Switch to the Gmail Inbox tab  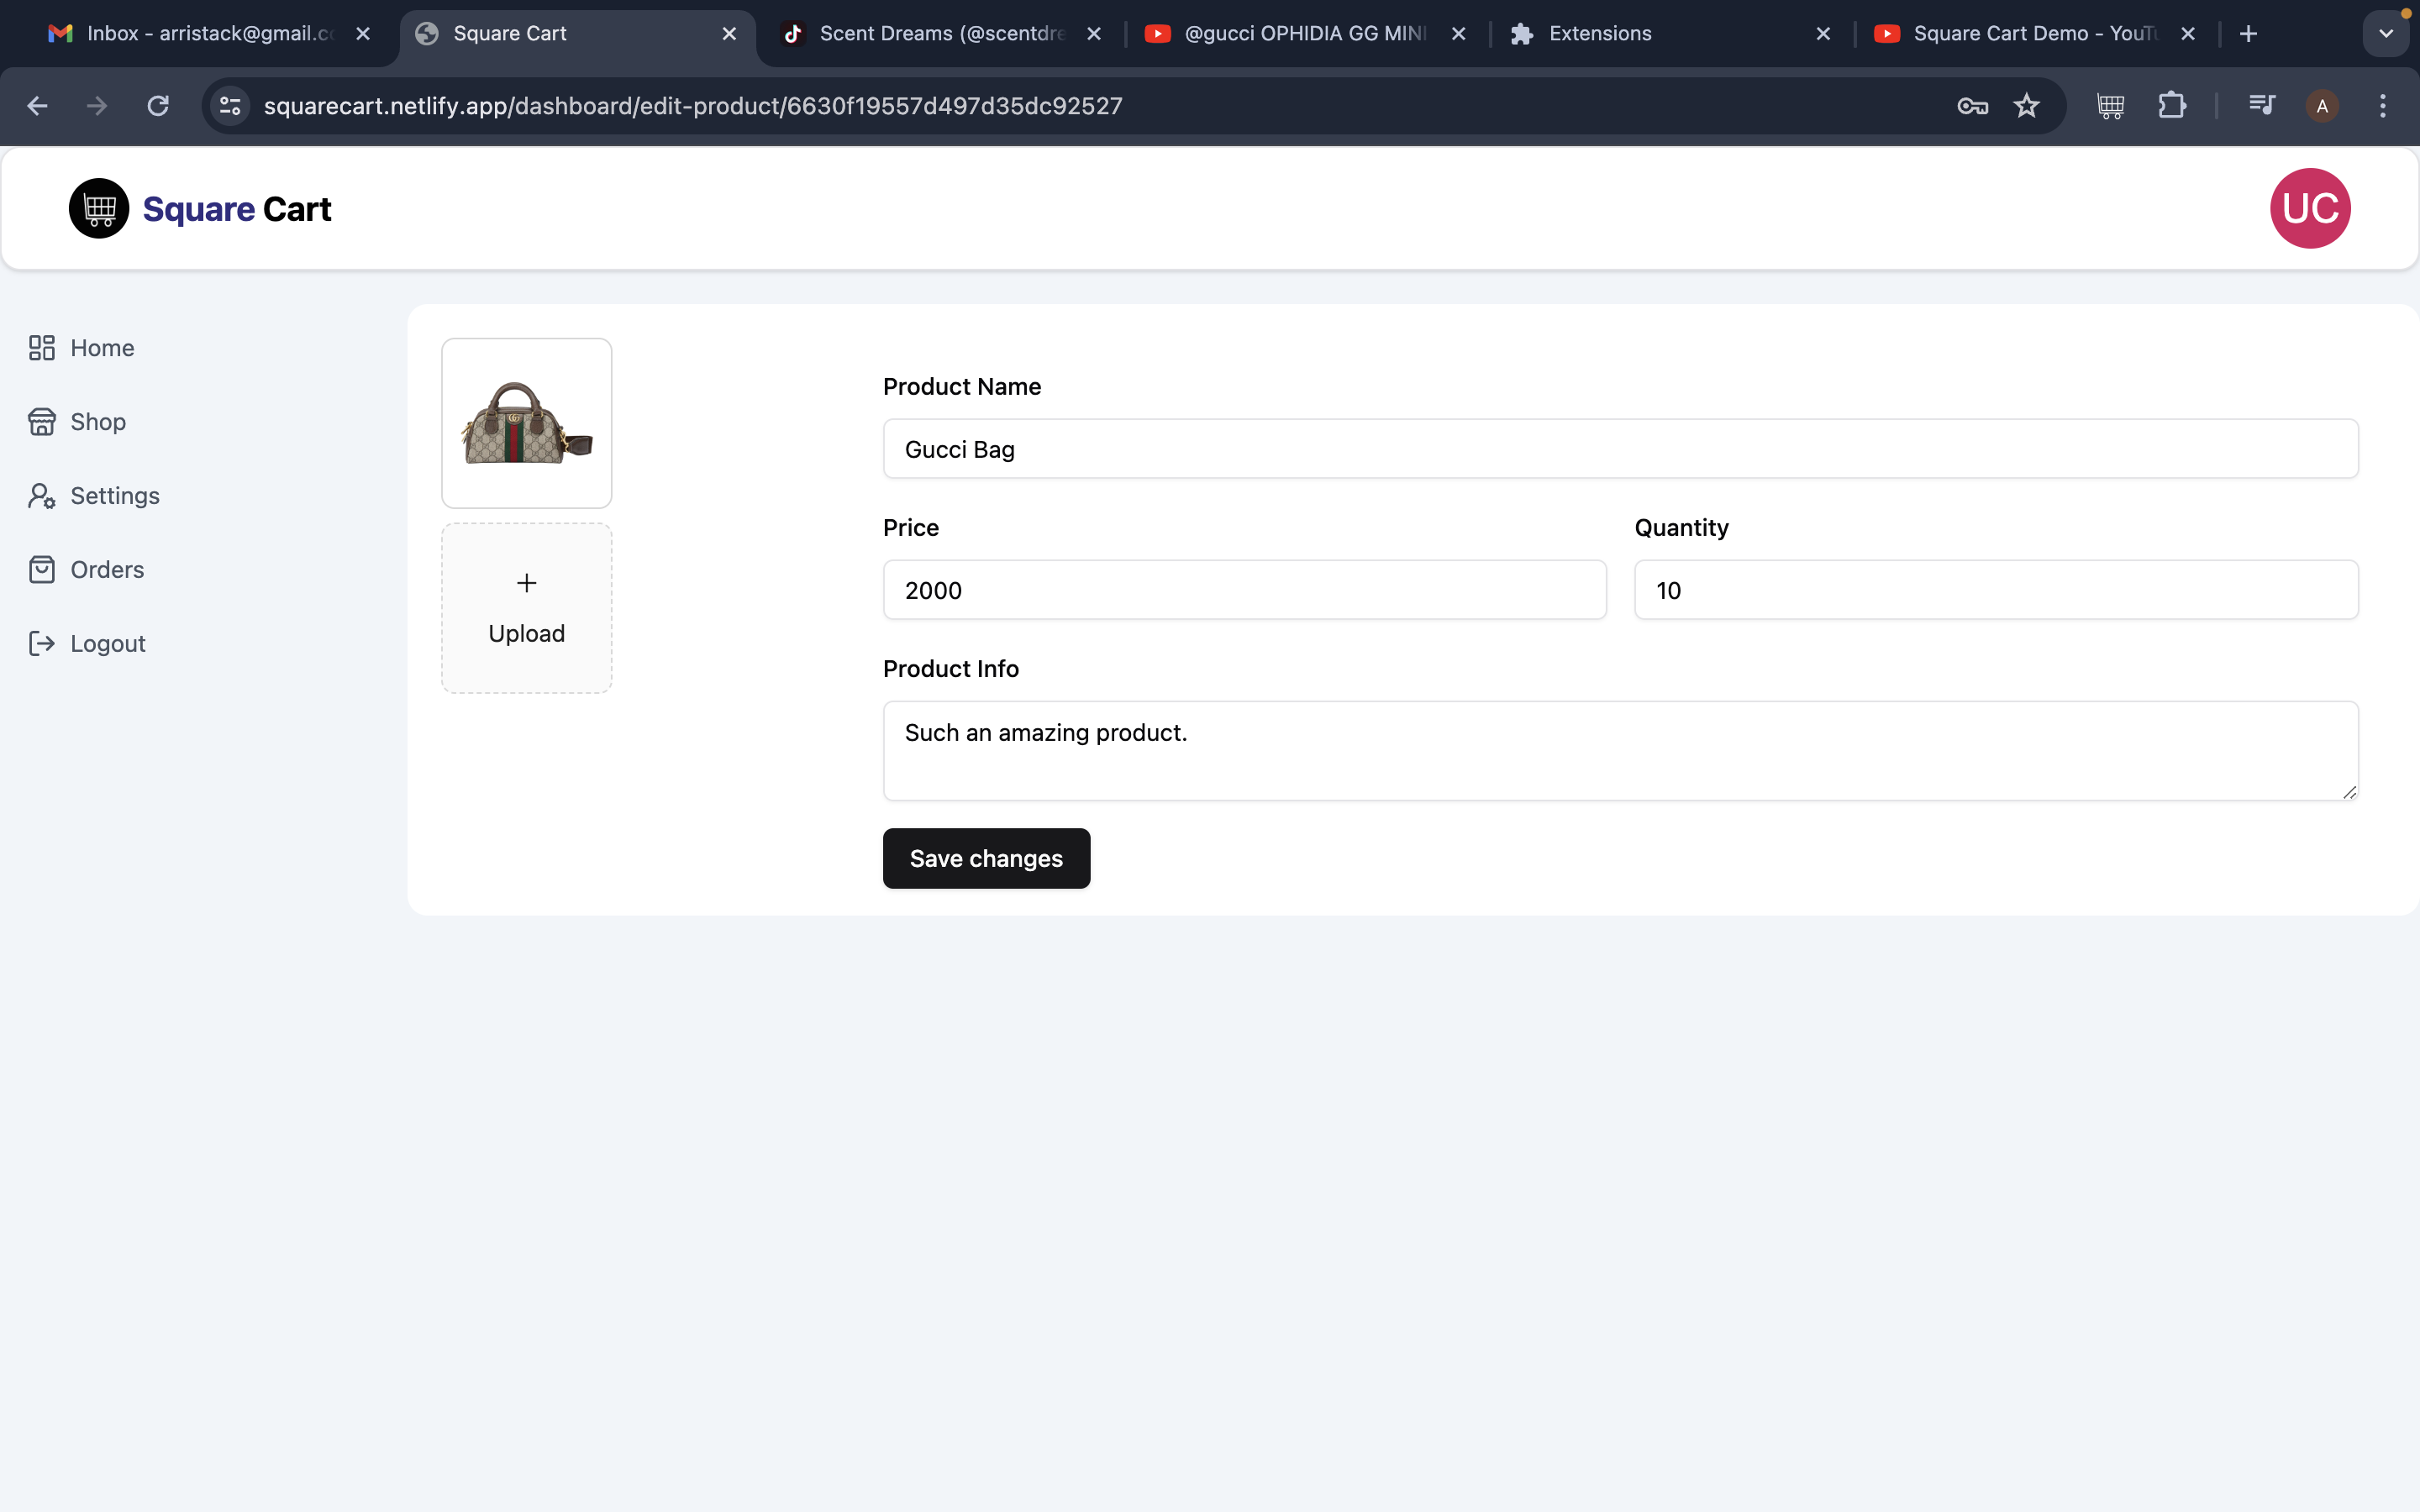(x=200, y=34)
